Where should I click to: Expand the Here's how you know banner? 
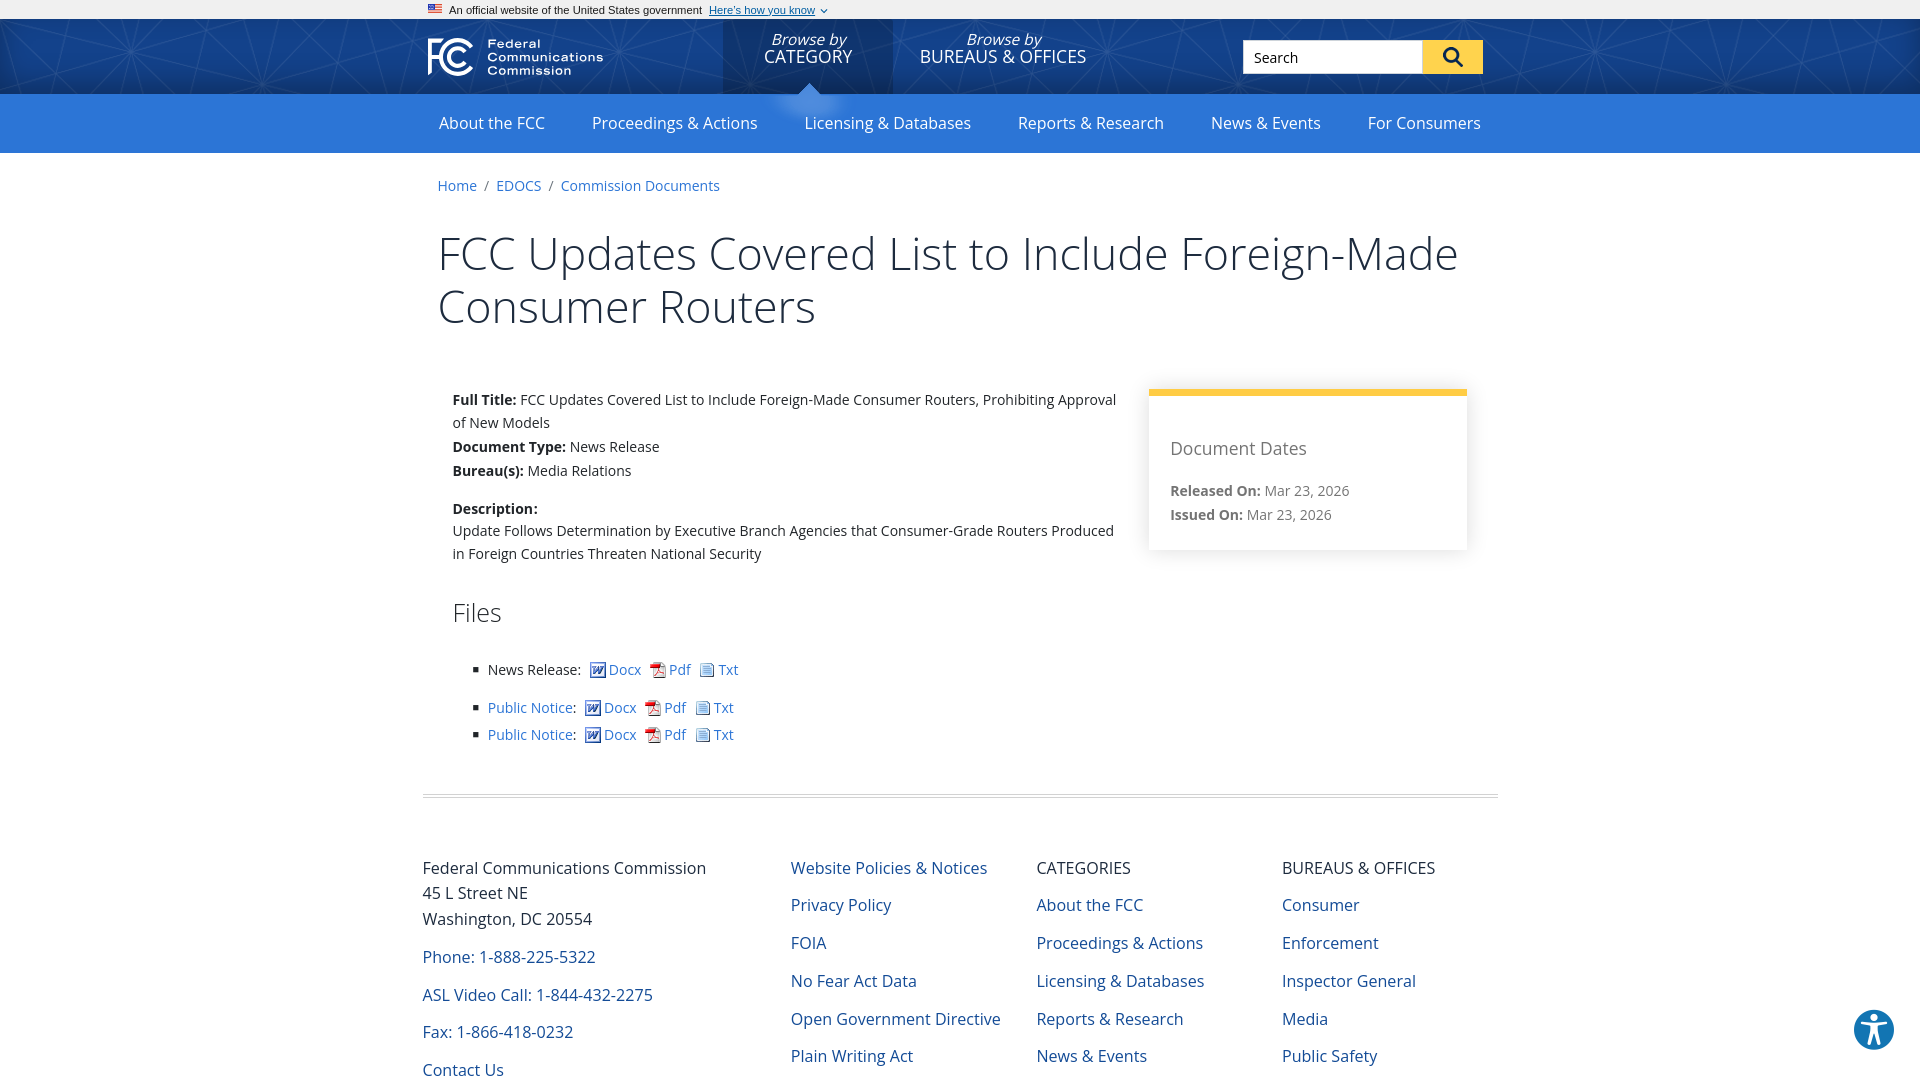pos(762,10)
